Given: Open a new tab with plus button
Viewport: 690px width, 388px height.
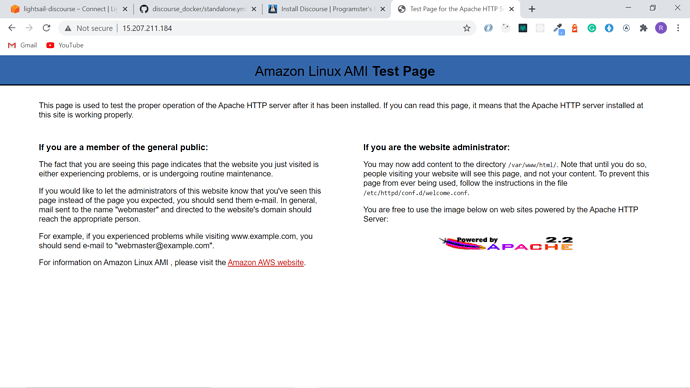Looking at the screenshot, I should [x=532, y=9].
